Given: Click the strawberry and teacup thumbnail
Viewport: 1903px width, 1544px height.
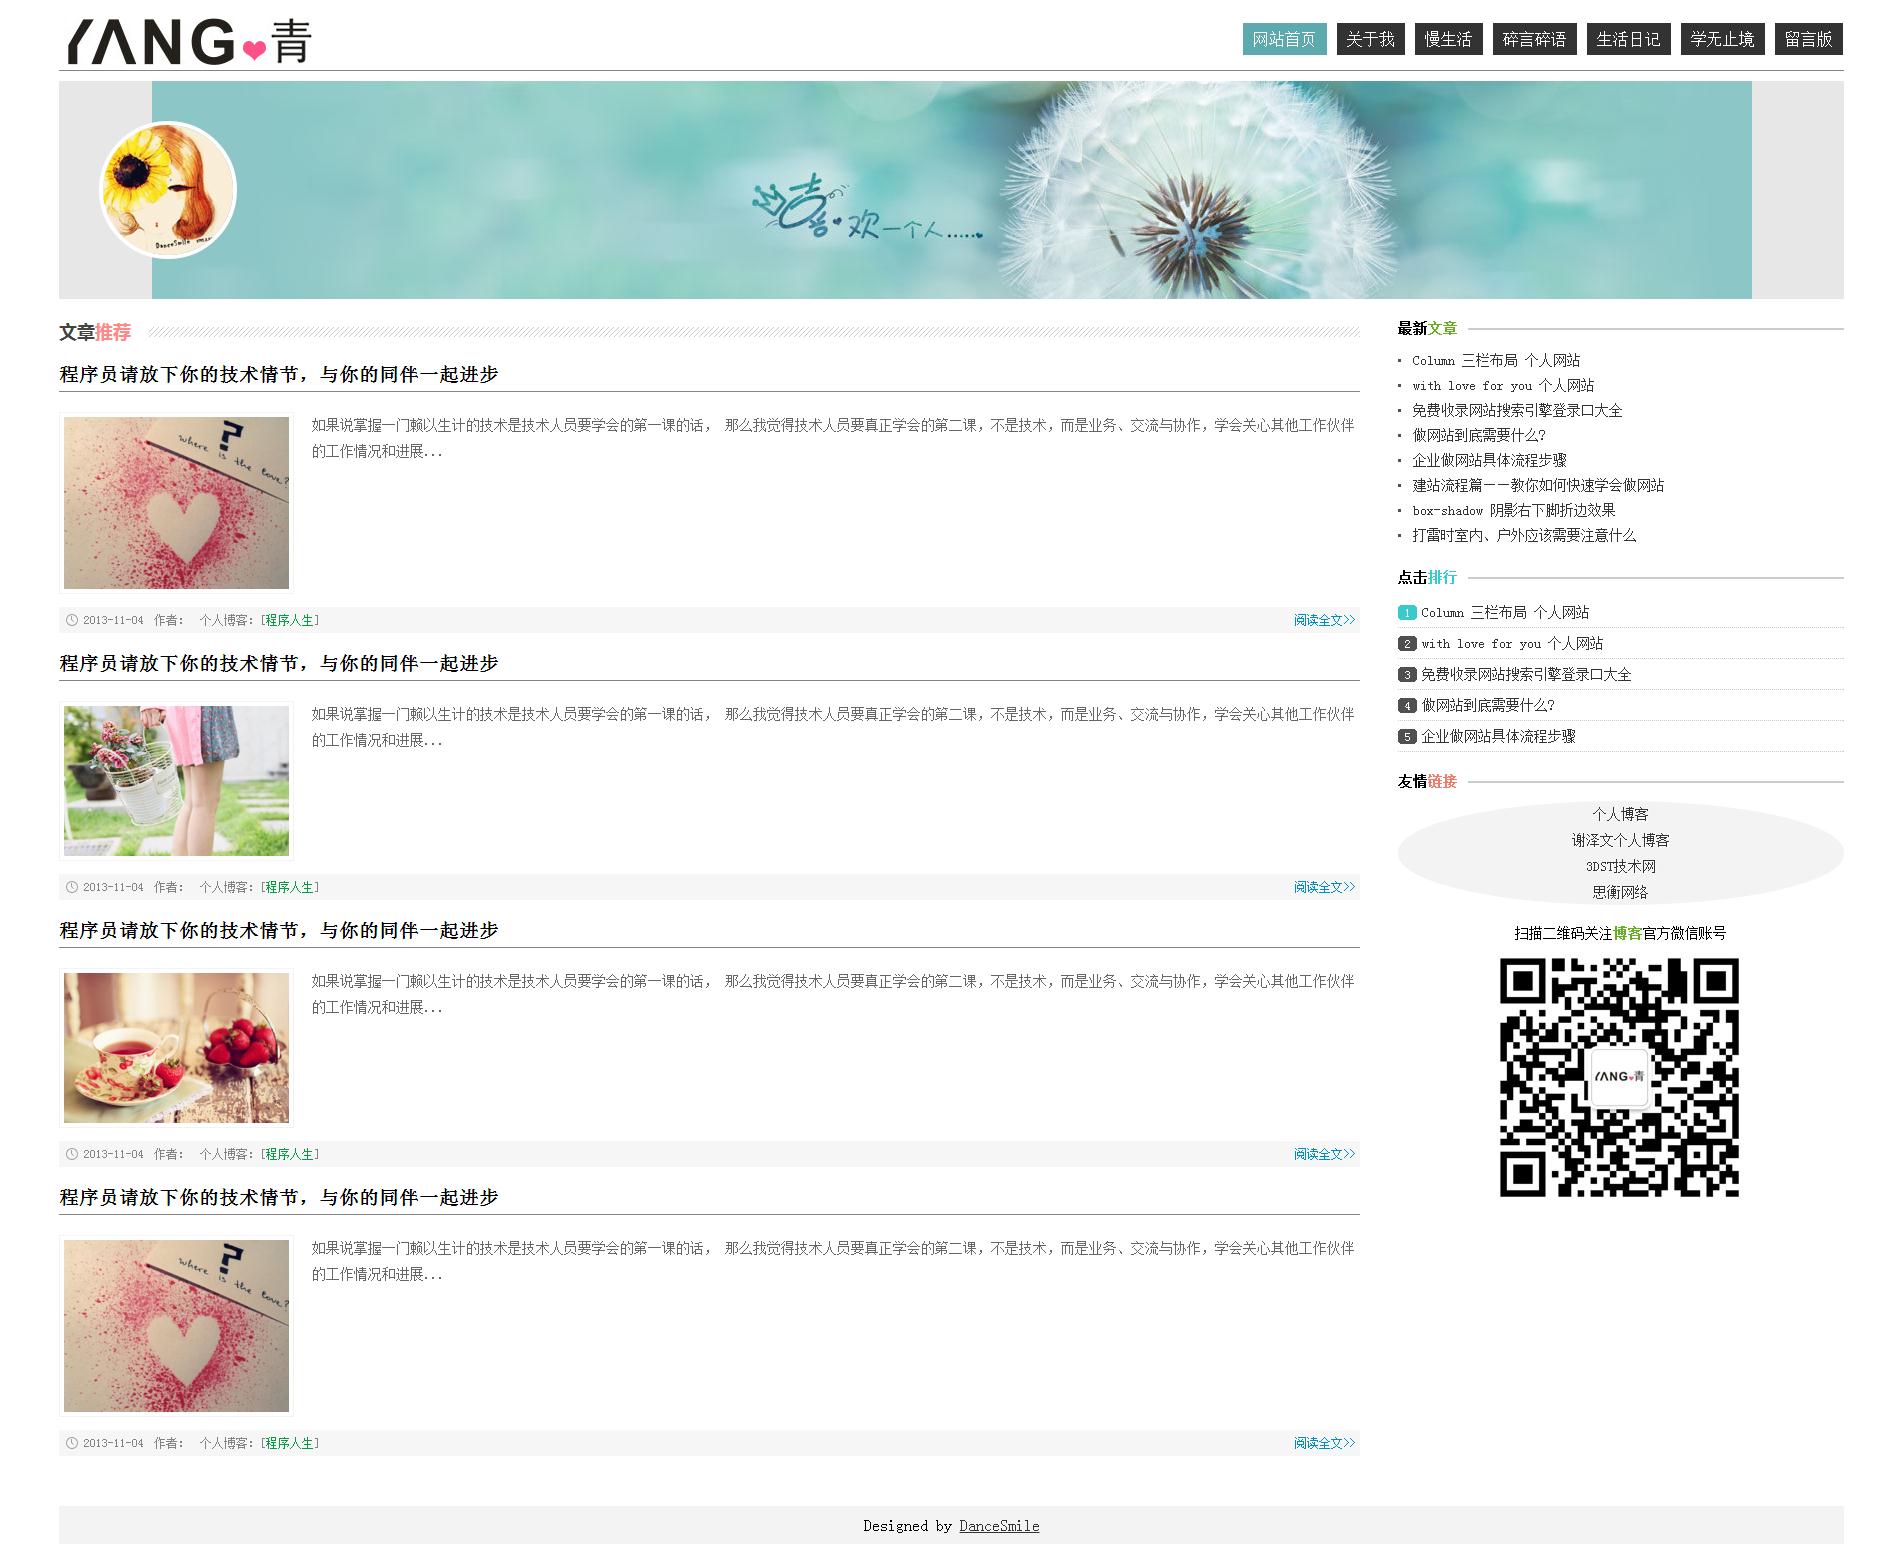Looking at the screenshot, I should (176, 1048).
